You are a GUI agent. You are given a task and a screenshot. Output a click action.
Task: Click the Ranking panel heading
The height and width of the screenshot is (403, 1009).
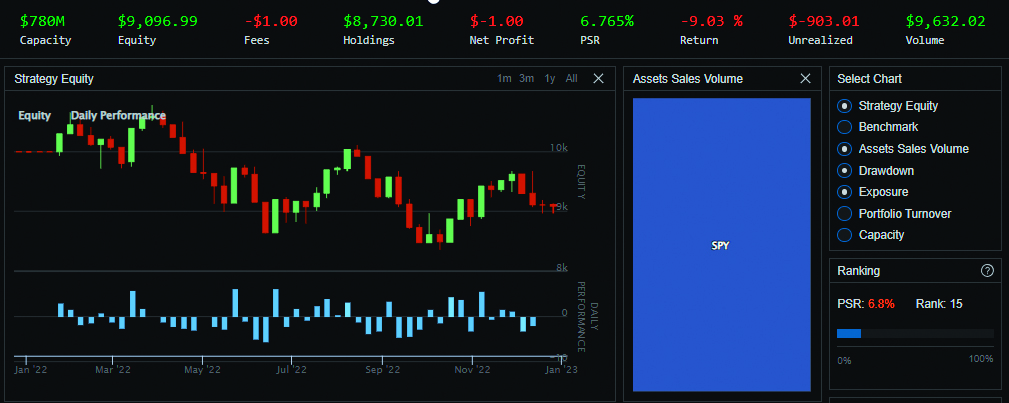pyautogui.click(x=858, y=271)
